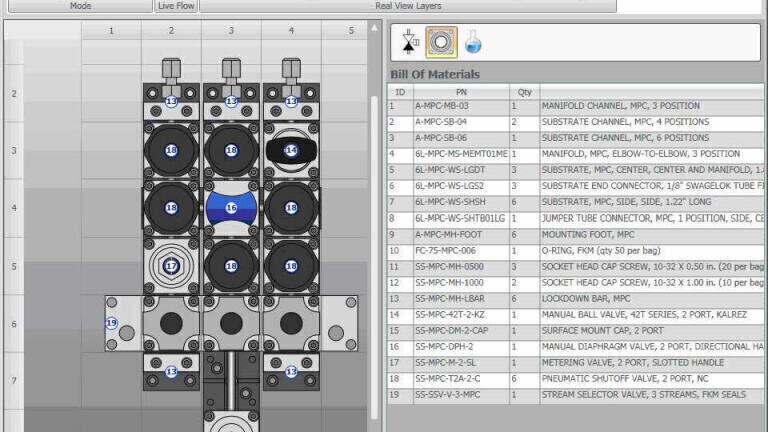Screen dimensions: 768x432
Task: Click the manual ball valve marked 14
Action: (x=291, y=150)
